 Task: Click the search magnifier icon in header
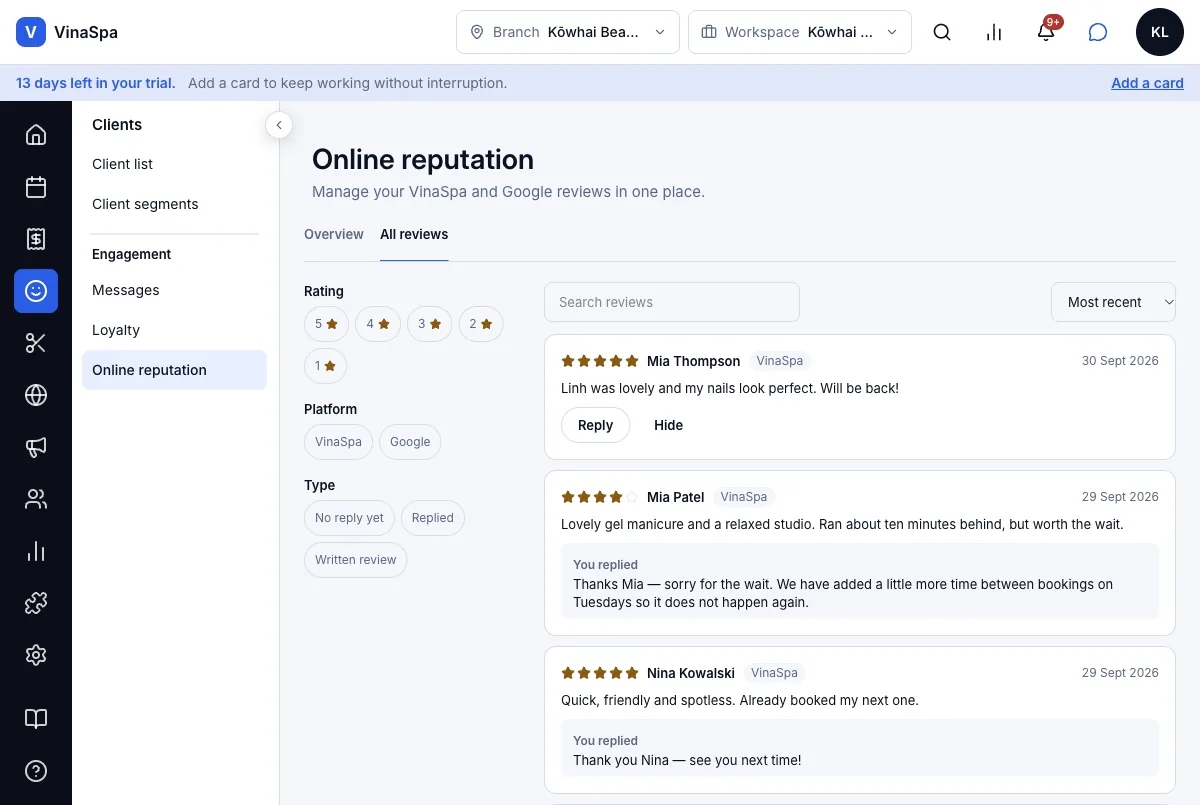click(942, 32)
